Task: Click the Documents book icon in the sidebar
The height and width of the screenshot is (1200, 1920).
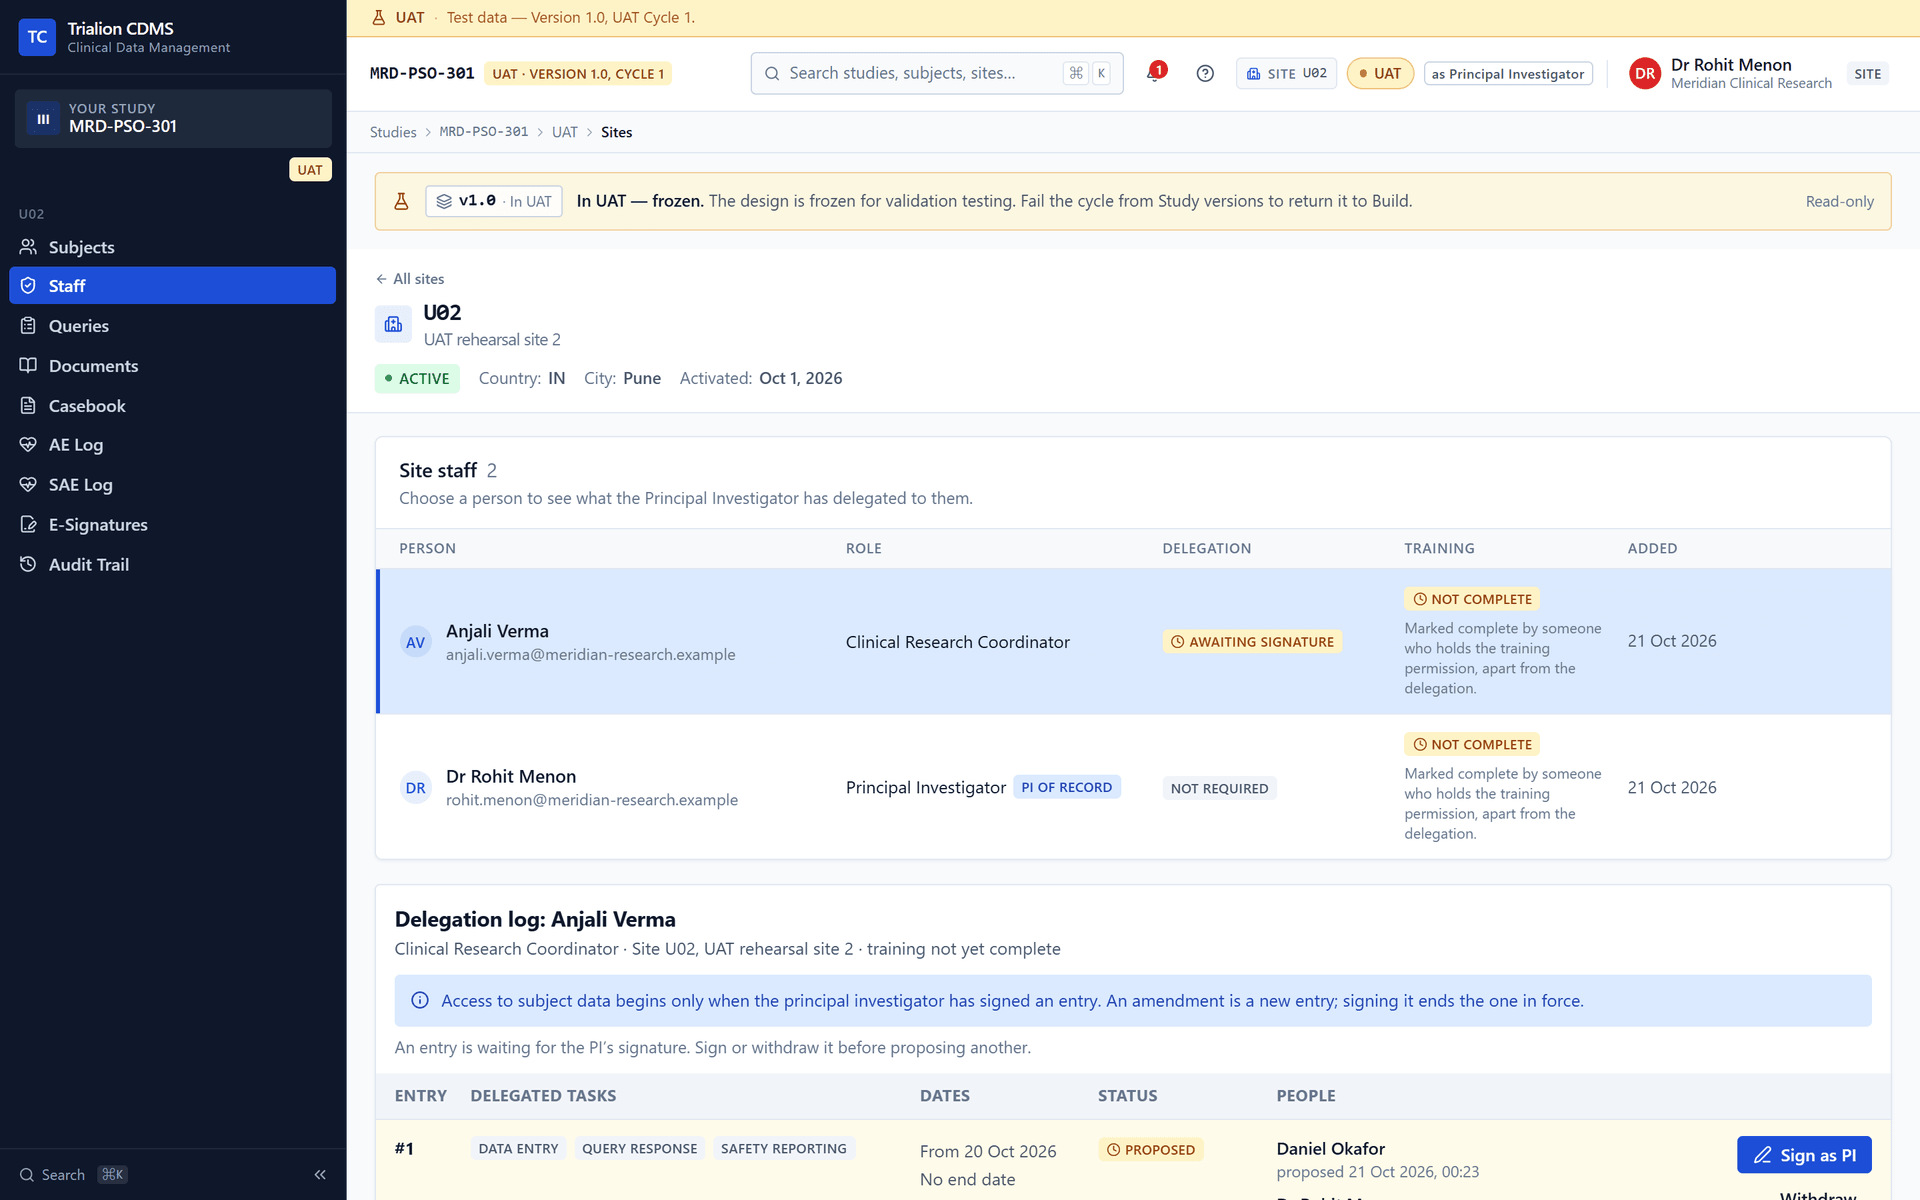Action: (x=28, y=366)
